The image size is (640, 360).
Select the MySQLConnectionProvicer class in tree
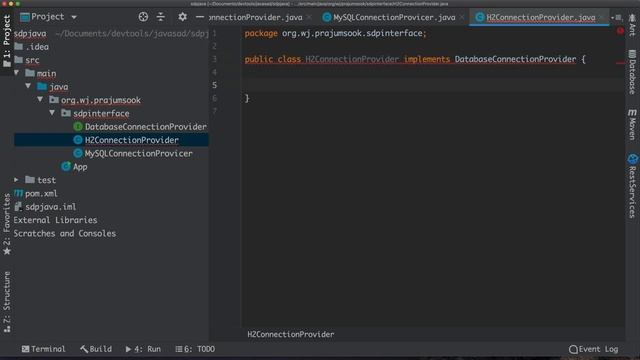click(133, 153)
